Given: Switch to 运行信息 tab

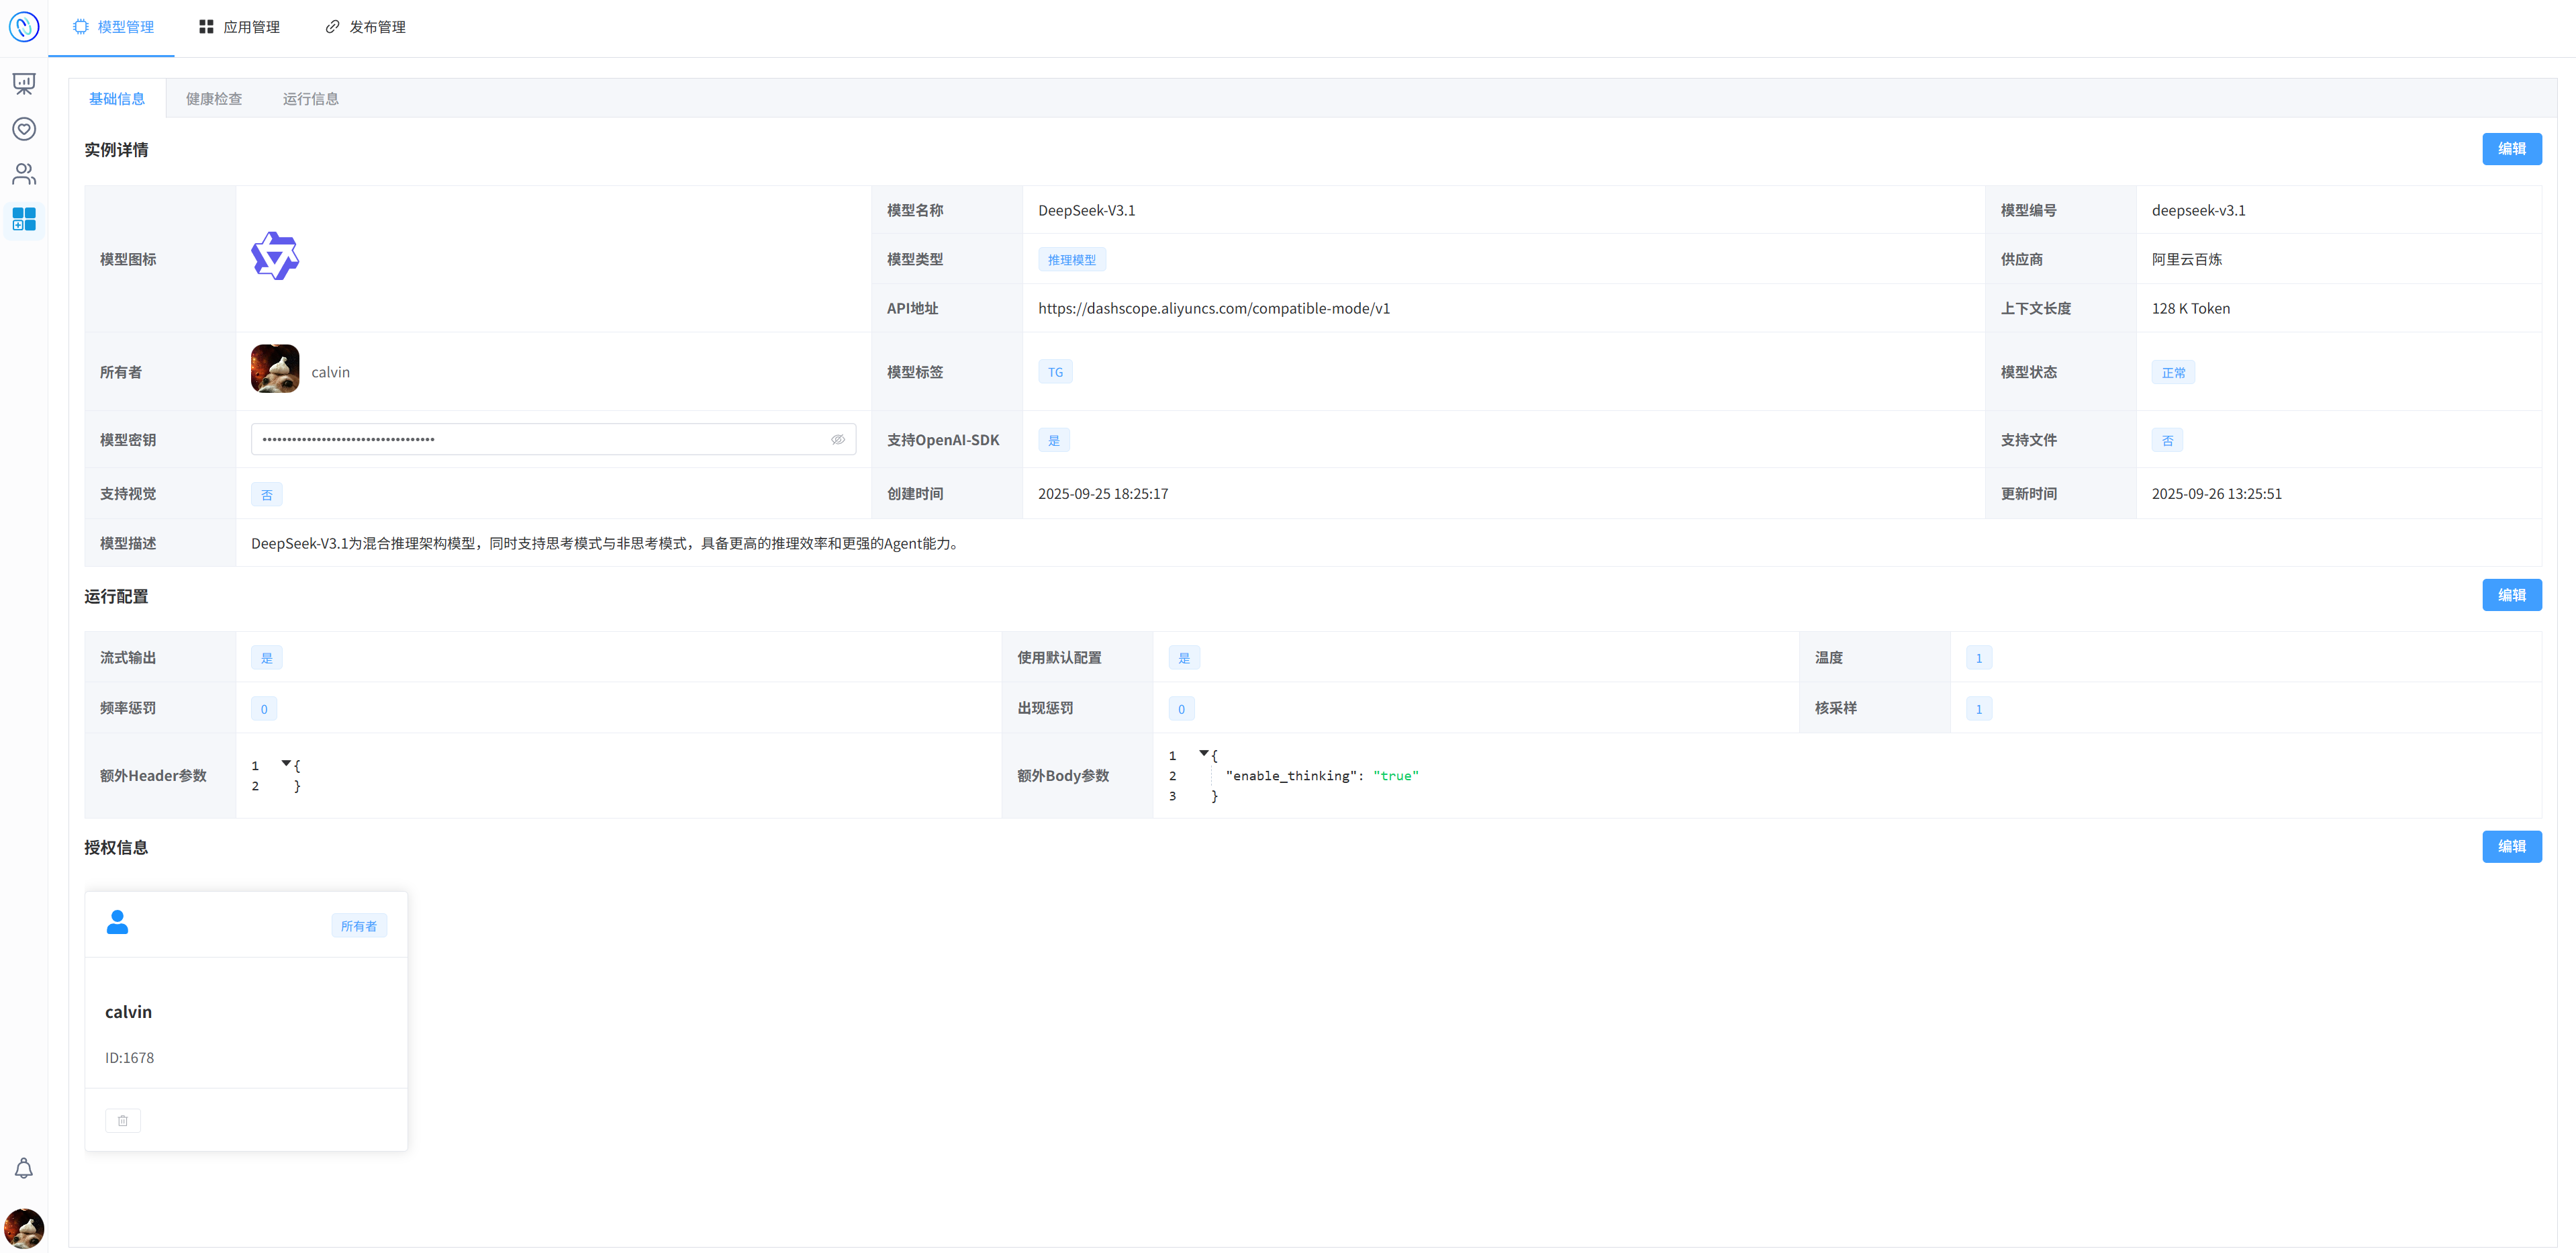Looking at the screenshot, I should pyautogui.click(x=310, y=99).
